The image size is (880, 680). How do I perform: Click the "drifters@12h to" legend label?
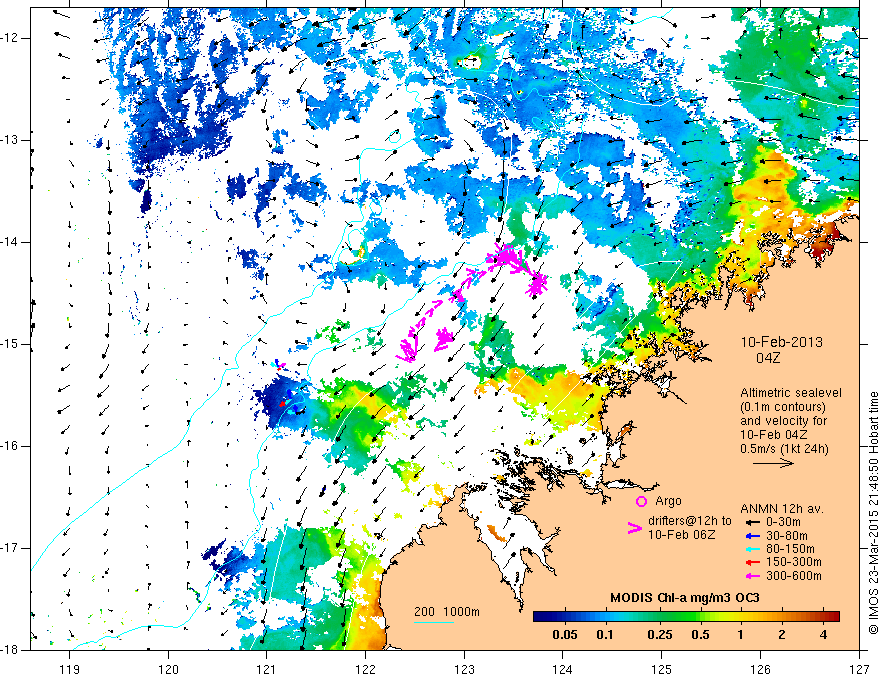tap(690, 521)
